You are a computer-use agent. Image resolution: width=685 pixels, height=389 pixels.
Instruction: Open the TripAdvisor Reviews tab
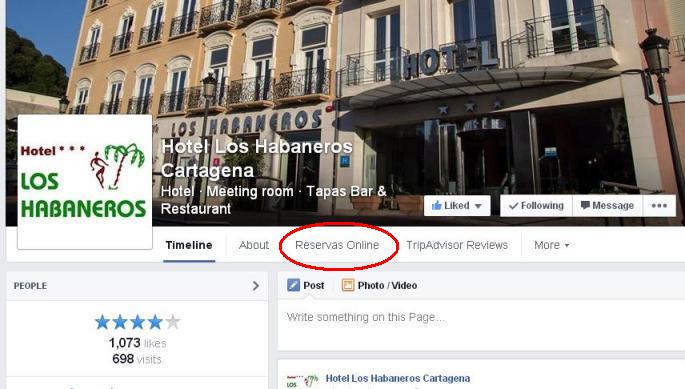(x=457, y=245)
